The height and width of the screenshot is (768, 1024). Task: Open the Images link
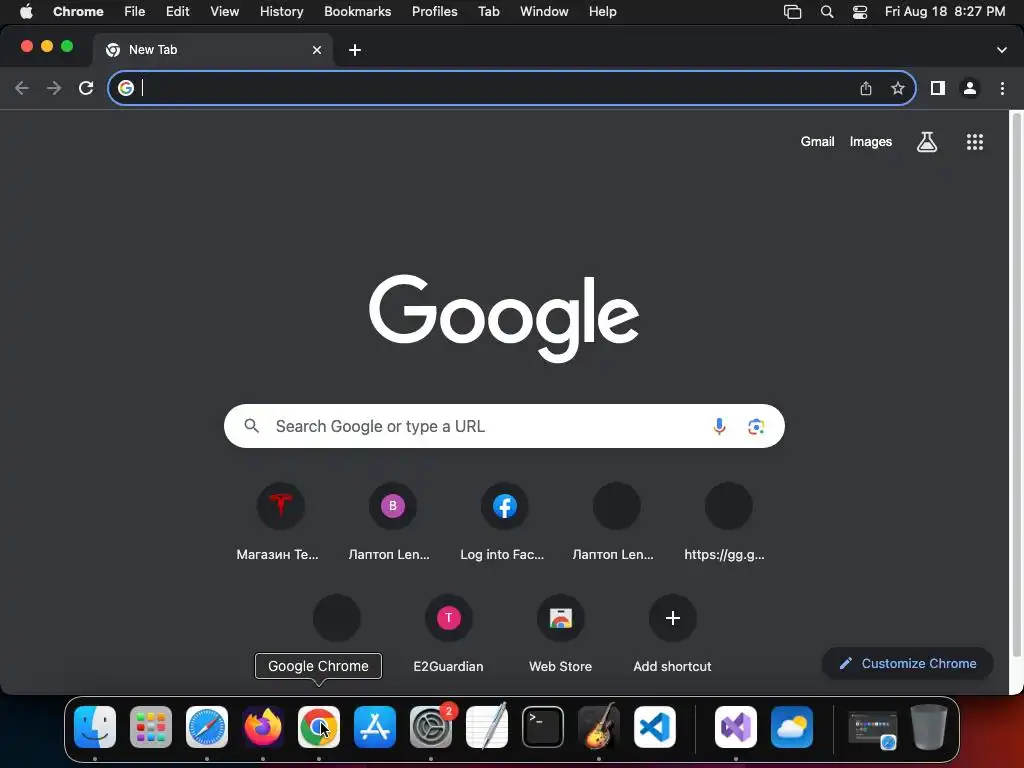click(871, 142)
